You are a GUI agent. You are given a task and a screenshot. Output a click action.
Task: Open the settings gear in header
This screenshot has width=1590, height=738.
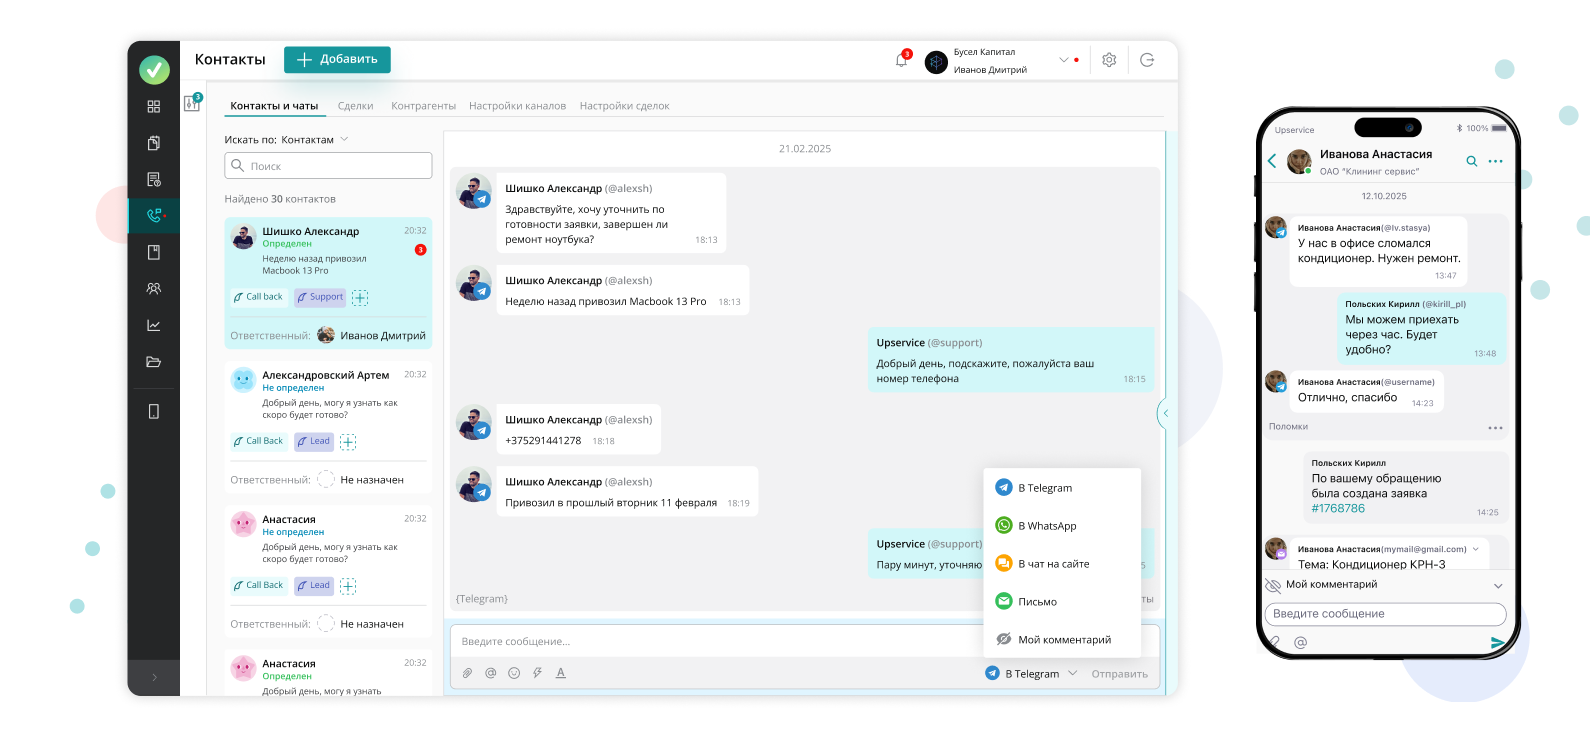(x=1109, y=60)
